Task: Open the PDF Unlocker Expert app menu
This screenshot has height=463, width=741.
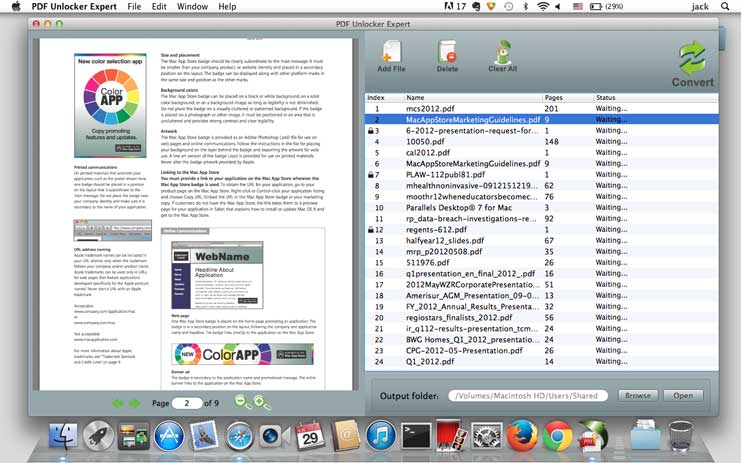Action: 74,7
